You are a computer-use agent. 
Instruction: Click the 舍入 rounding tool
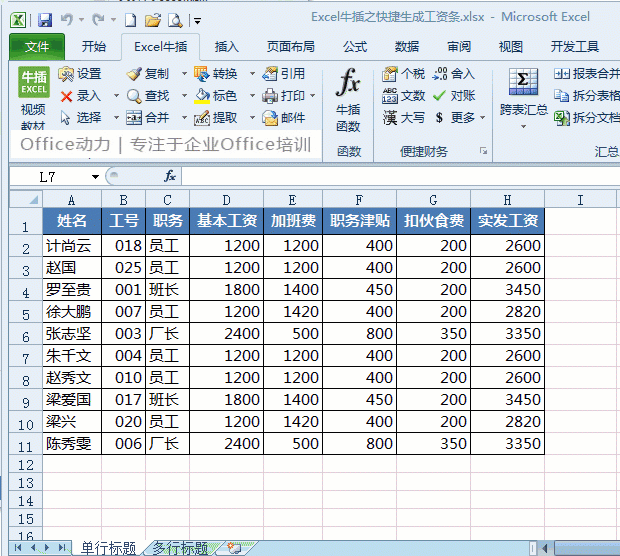(454, 74)
